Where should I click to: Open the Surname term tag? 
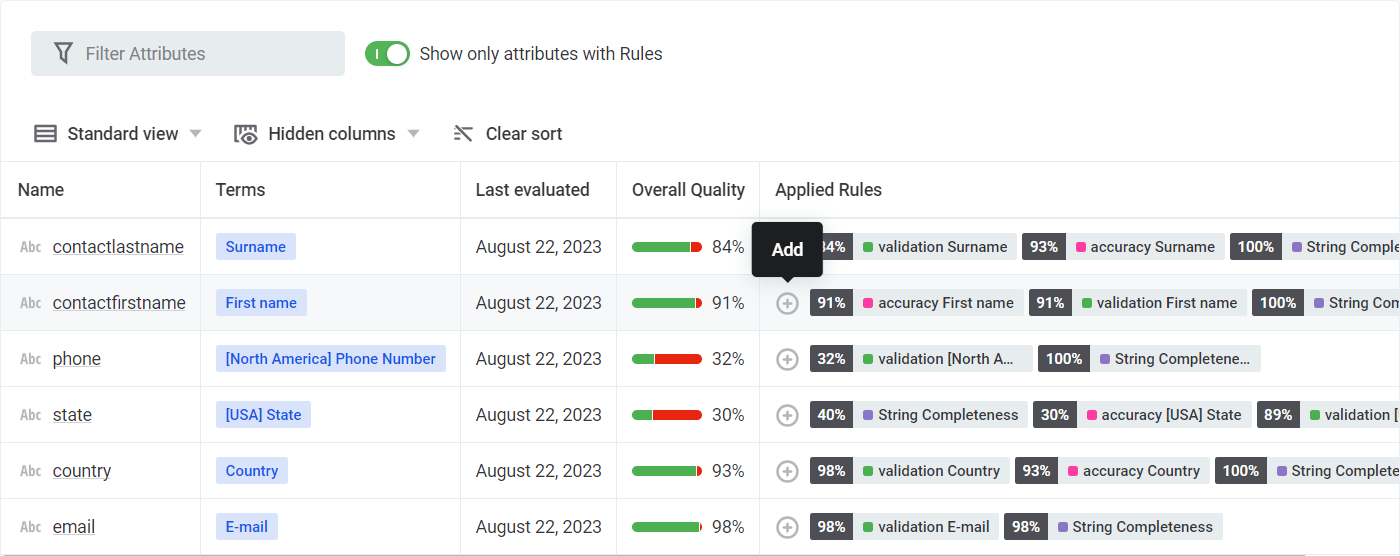(x=256, y=247)
